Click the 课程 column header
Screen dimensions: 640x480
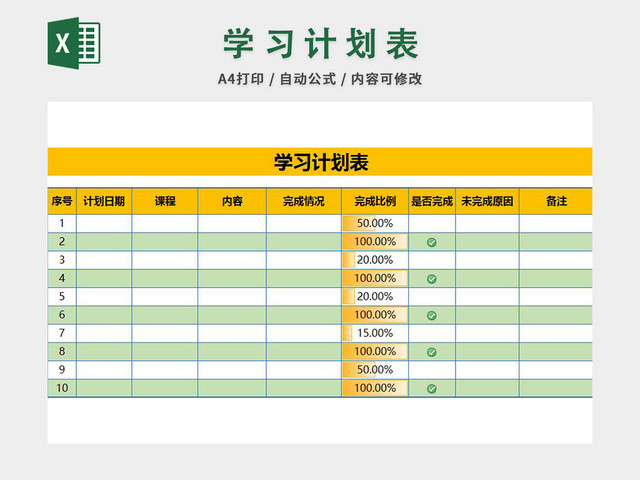point(165,201)
